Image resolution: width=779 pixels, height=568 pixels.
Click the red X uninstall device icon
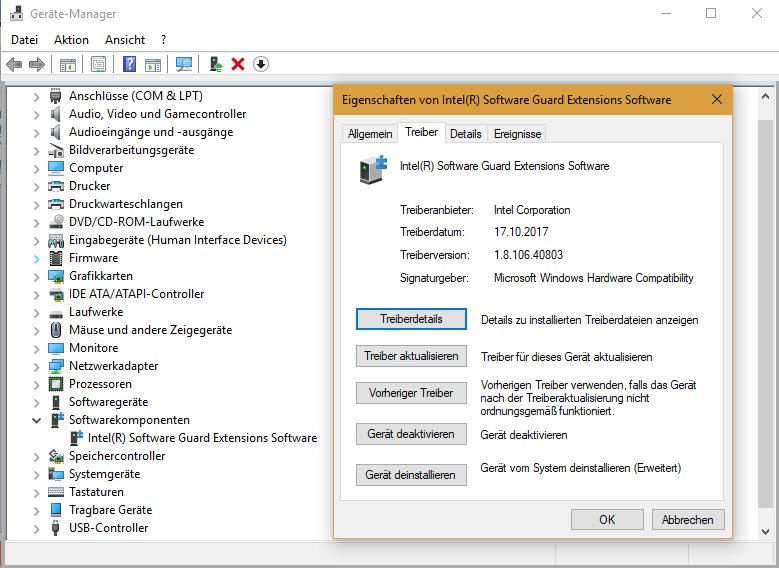pyautogui.click(x=238, y=65)
